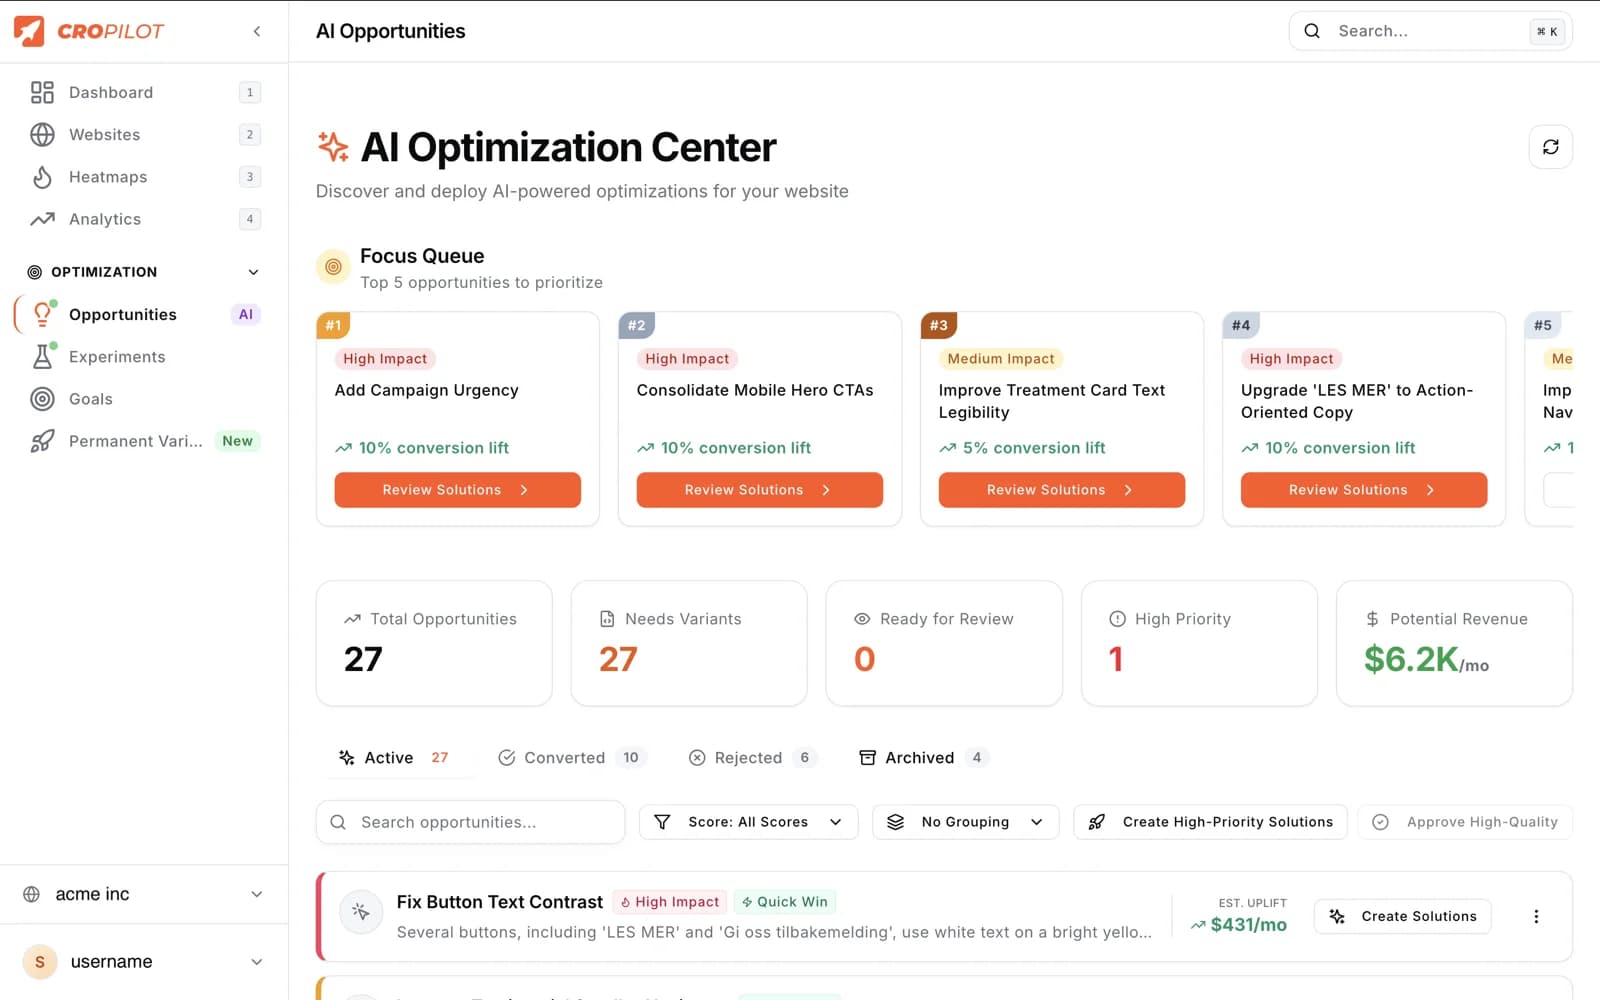This screenshot has height=1000, width=1600.
Task: Select the Opportunities lightbulb icon
Action: coord(41,314)
